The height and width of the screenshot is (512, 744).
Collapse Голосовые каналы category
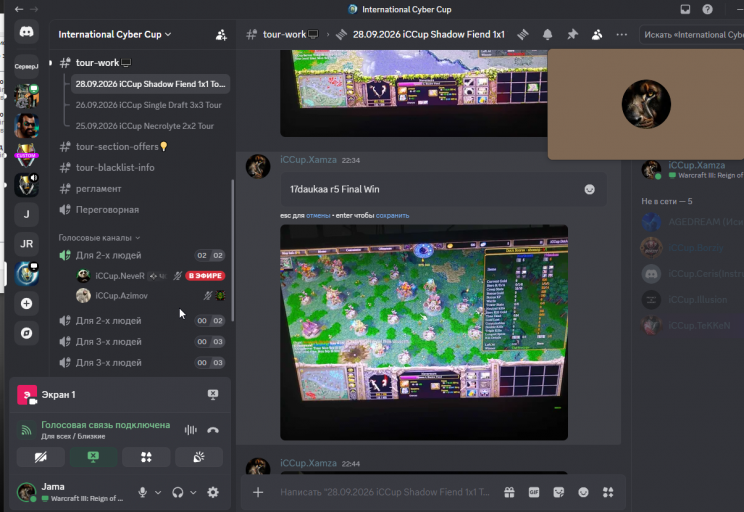coord(99,237)
